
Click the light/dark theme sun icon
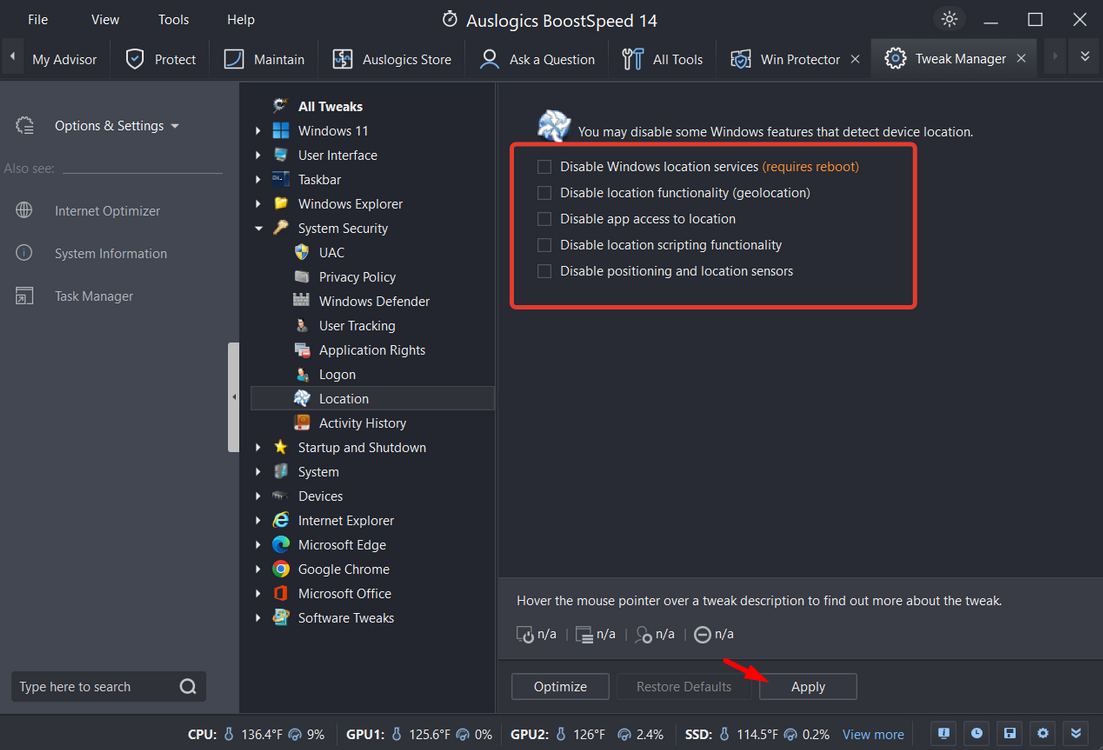click(948, 19)
